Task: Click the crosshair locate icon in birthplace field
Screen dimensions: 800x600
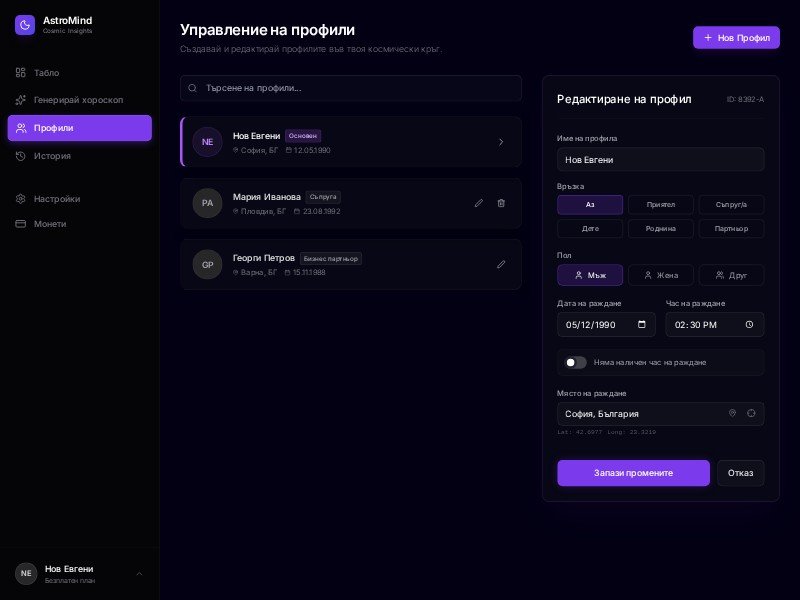Action: (751, 413)
